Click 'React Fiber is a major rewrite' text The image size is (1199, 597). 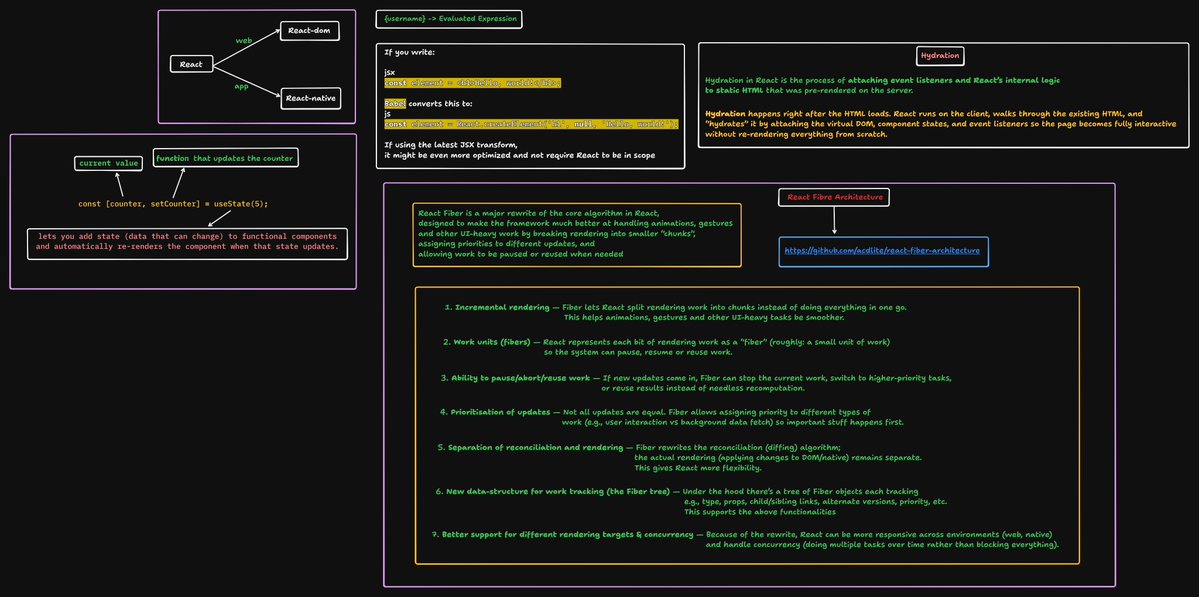tap(575, 233)
